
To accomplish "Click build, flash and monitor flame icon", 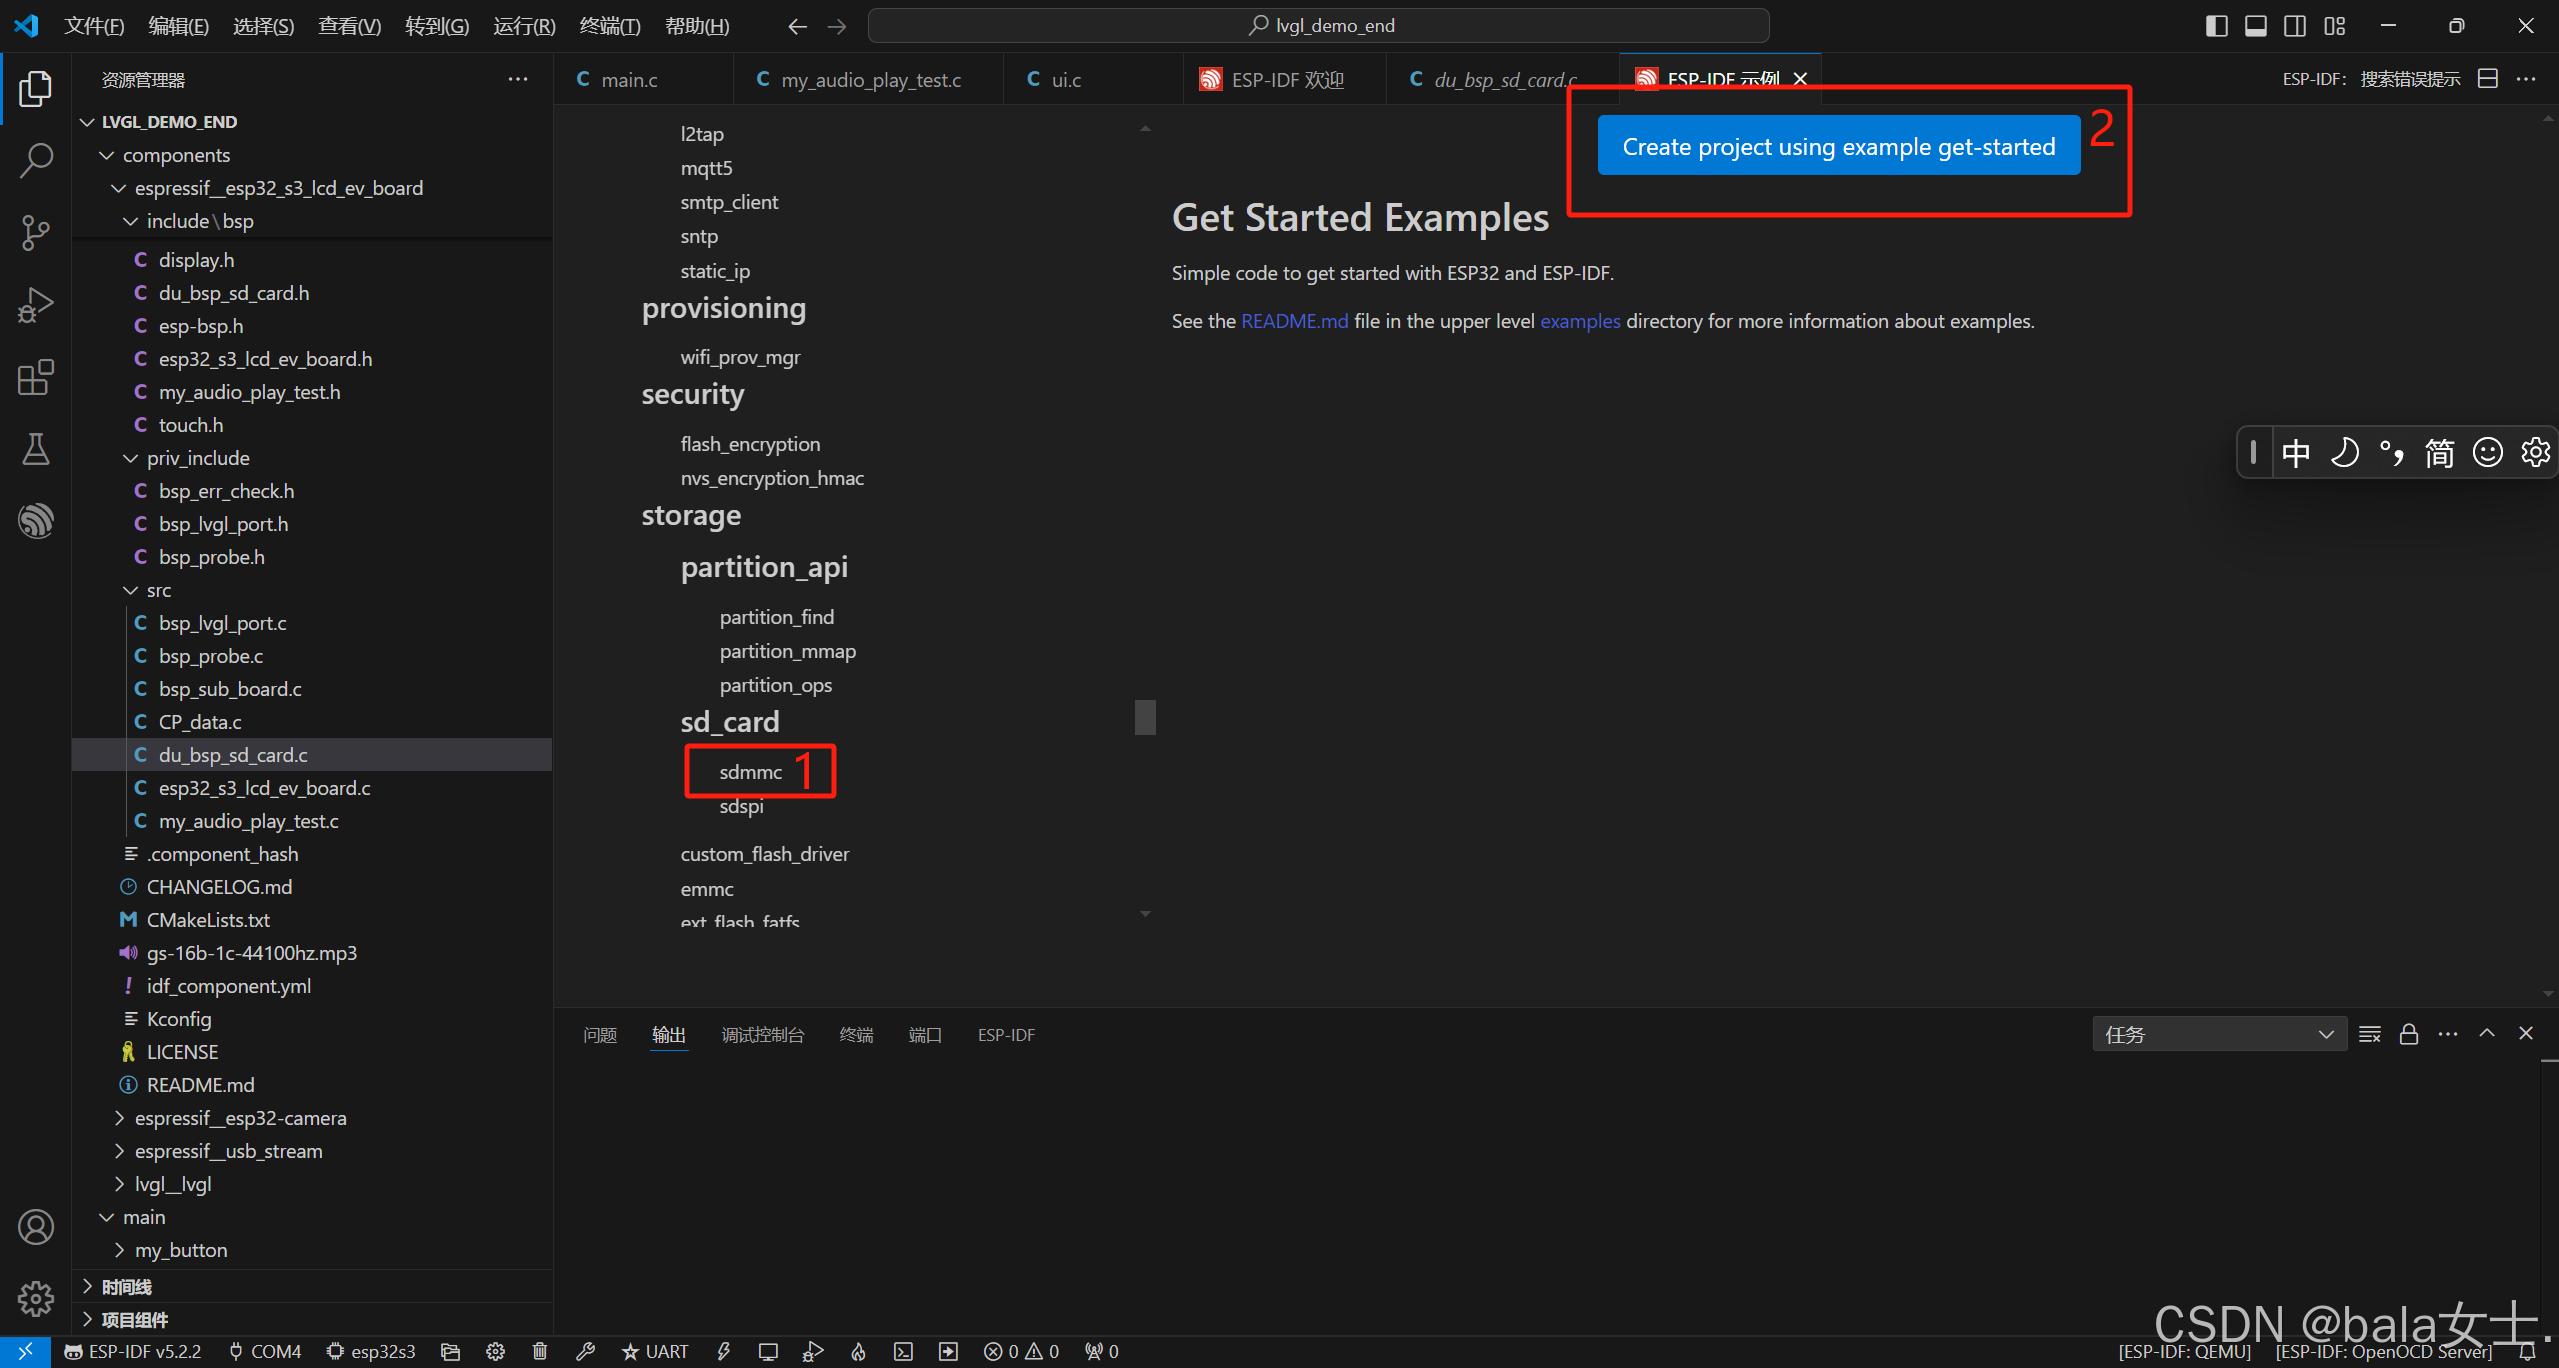I will pos(858,1352).
